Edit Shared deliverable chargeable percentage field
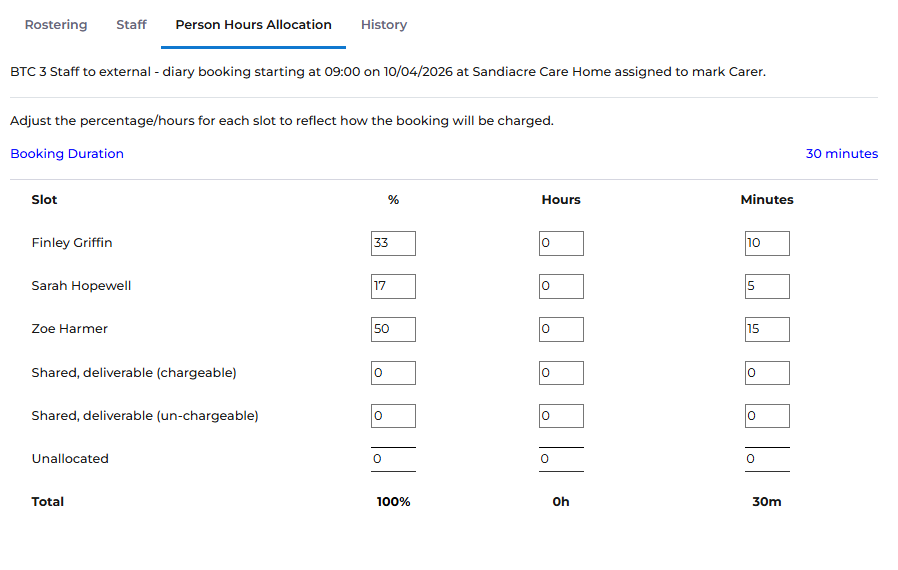Screen dimensions: 898x570 (393, 373)
